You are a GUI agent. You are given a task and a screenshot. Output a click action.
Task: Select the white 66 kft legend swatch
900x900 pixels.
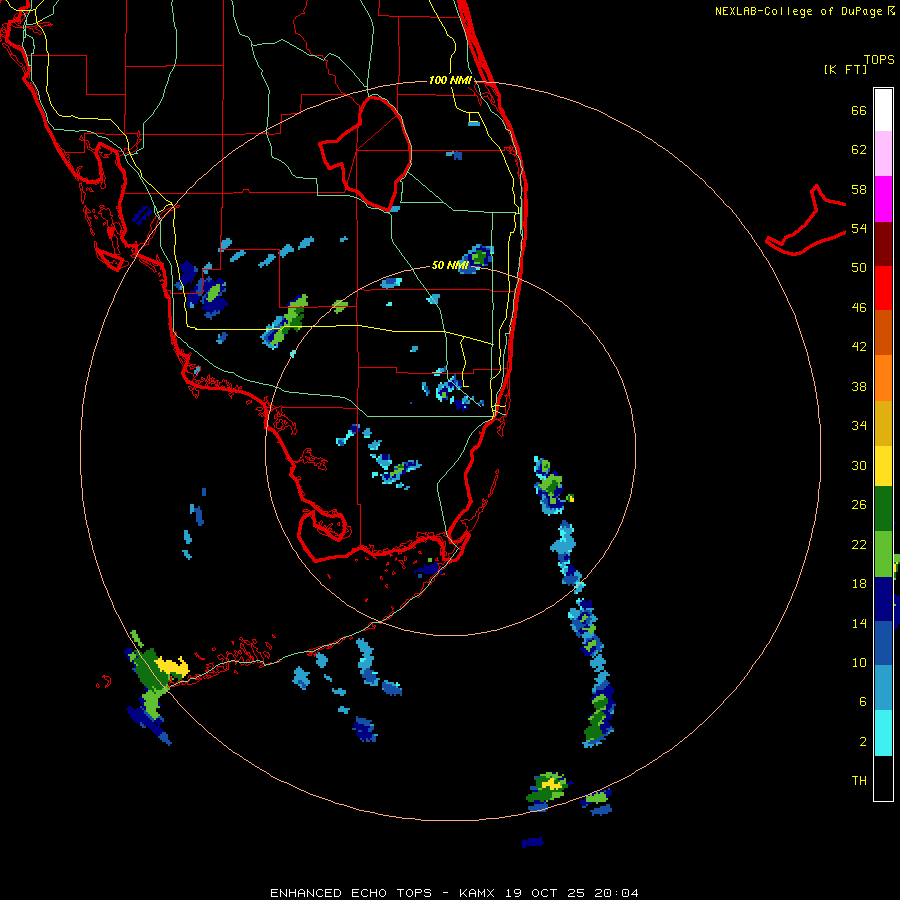(883, 110)
